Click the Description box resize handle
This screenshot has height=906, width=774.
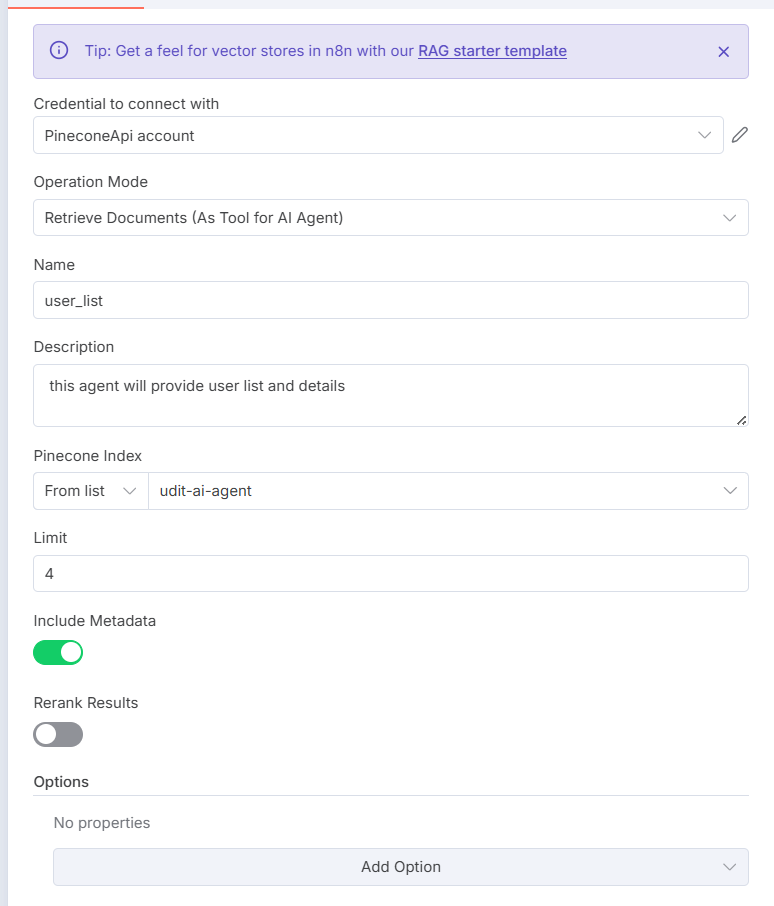point(741,420)
